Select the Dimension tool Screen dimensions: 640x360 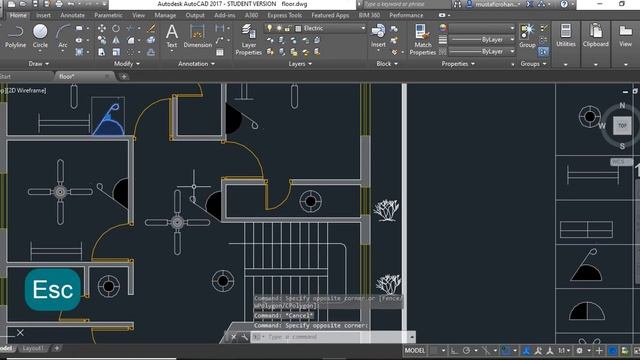coord(198,36)
